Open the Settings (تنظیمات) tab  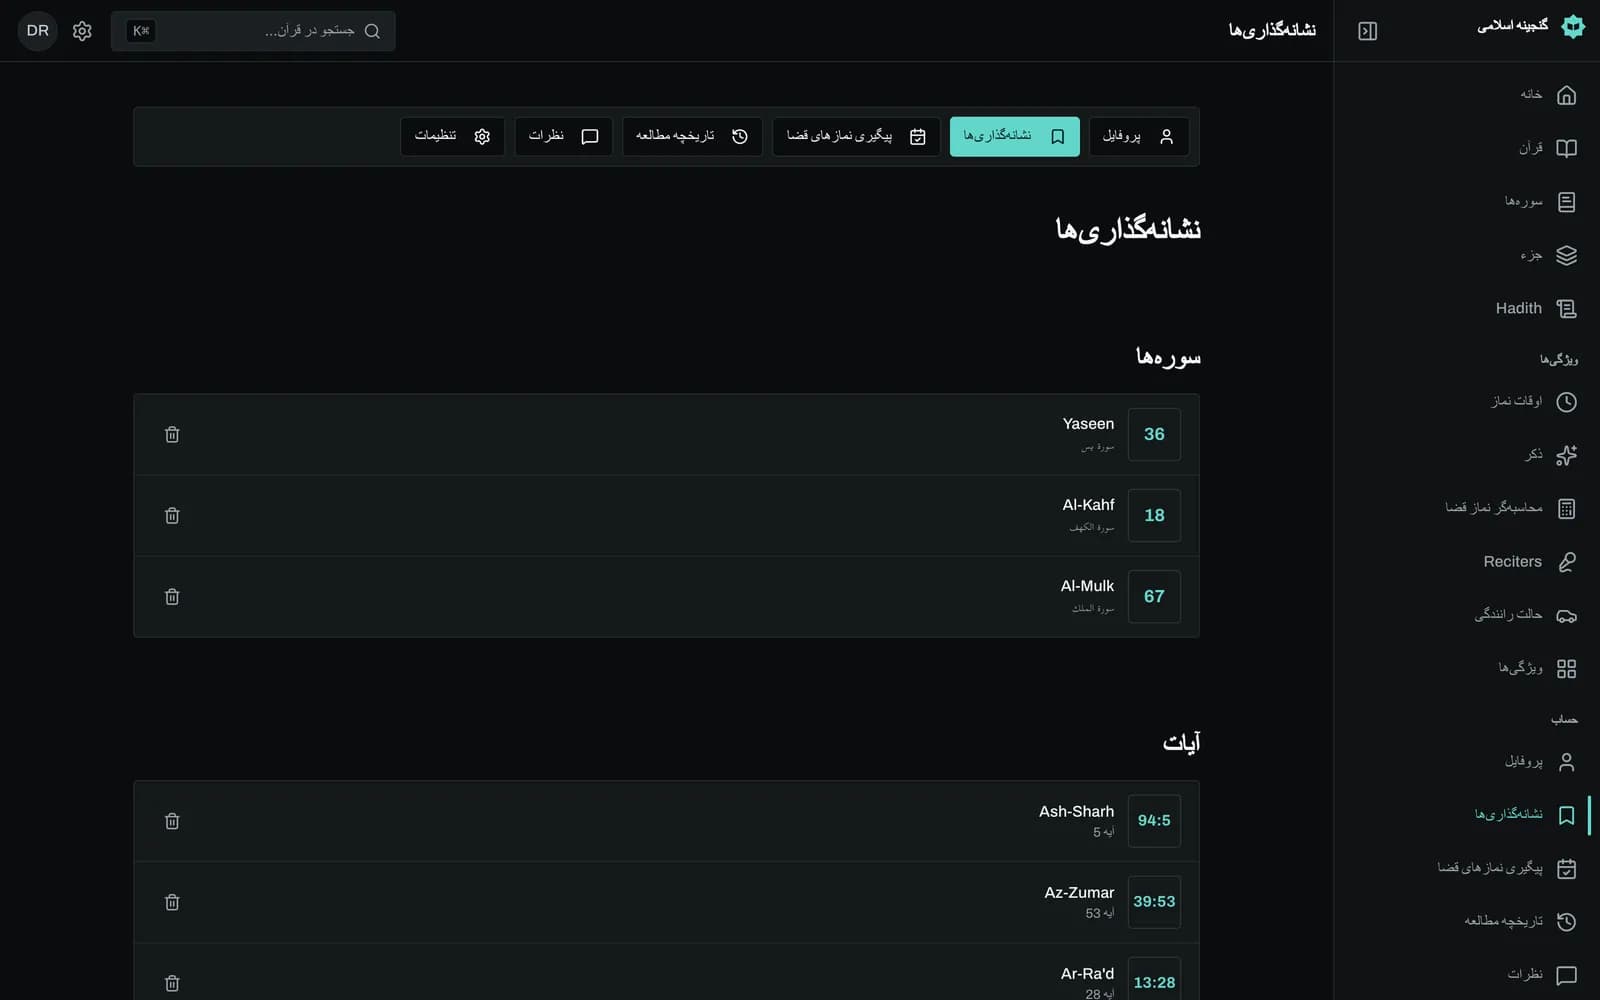[453, 136]
